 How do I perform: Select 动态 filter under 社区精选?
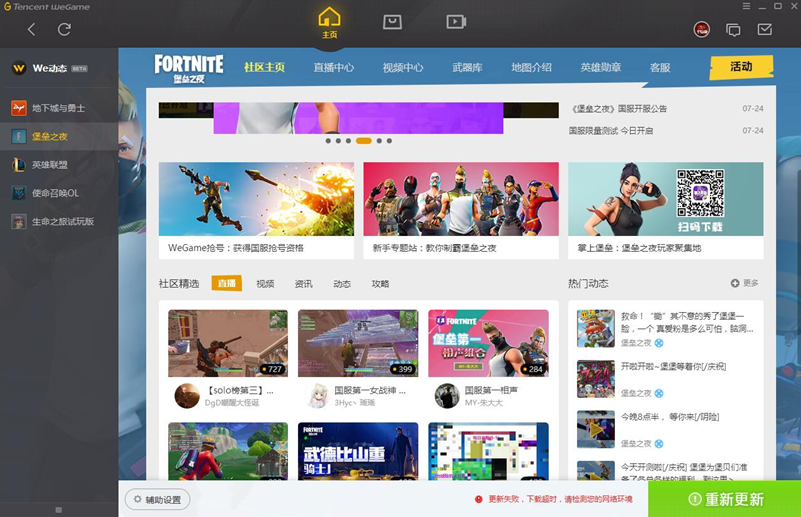(x=342, y=284)
